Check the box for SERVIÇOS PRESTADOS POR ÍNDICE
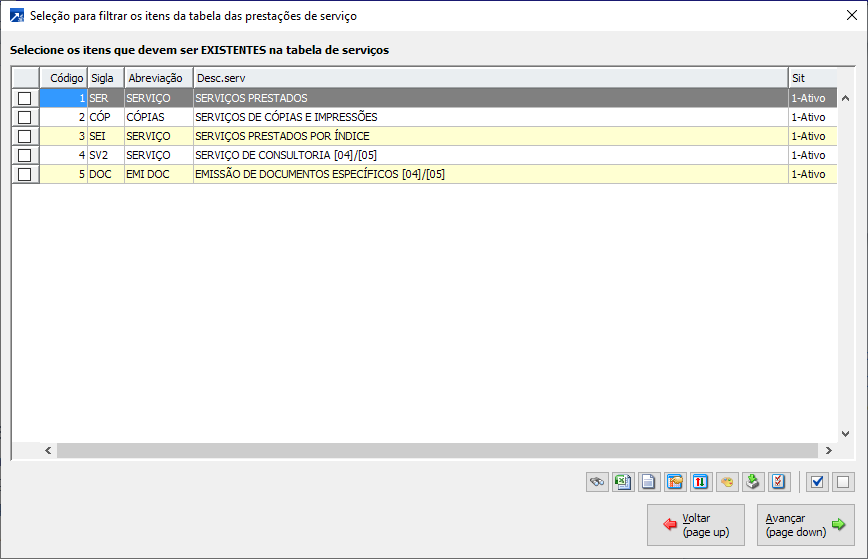The height and width of the screenshot is (559, 868). click(x=24, y=136)
